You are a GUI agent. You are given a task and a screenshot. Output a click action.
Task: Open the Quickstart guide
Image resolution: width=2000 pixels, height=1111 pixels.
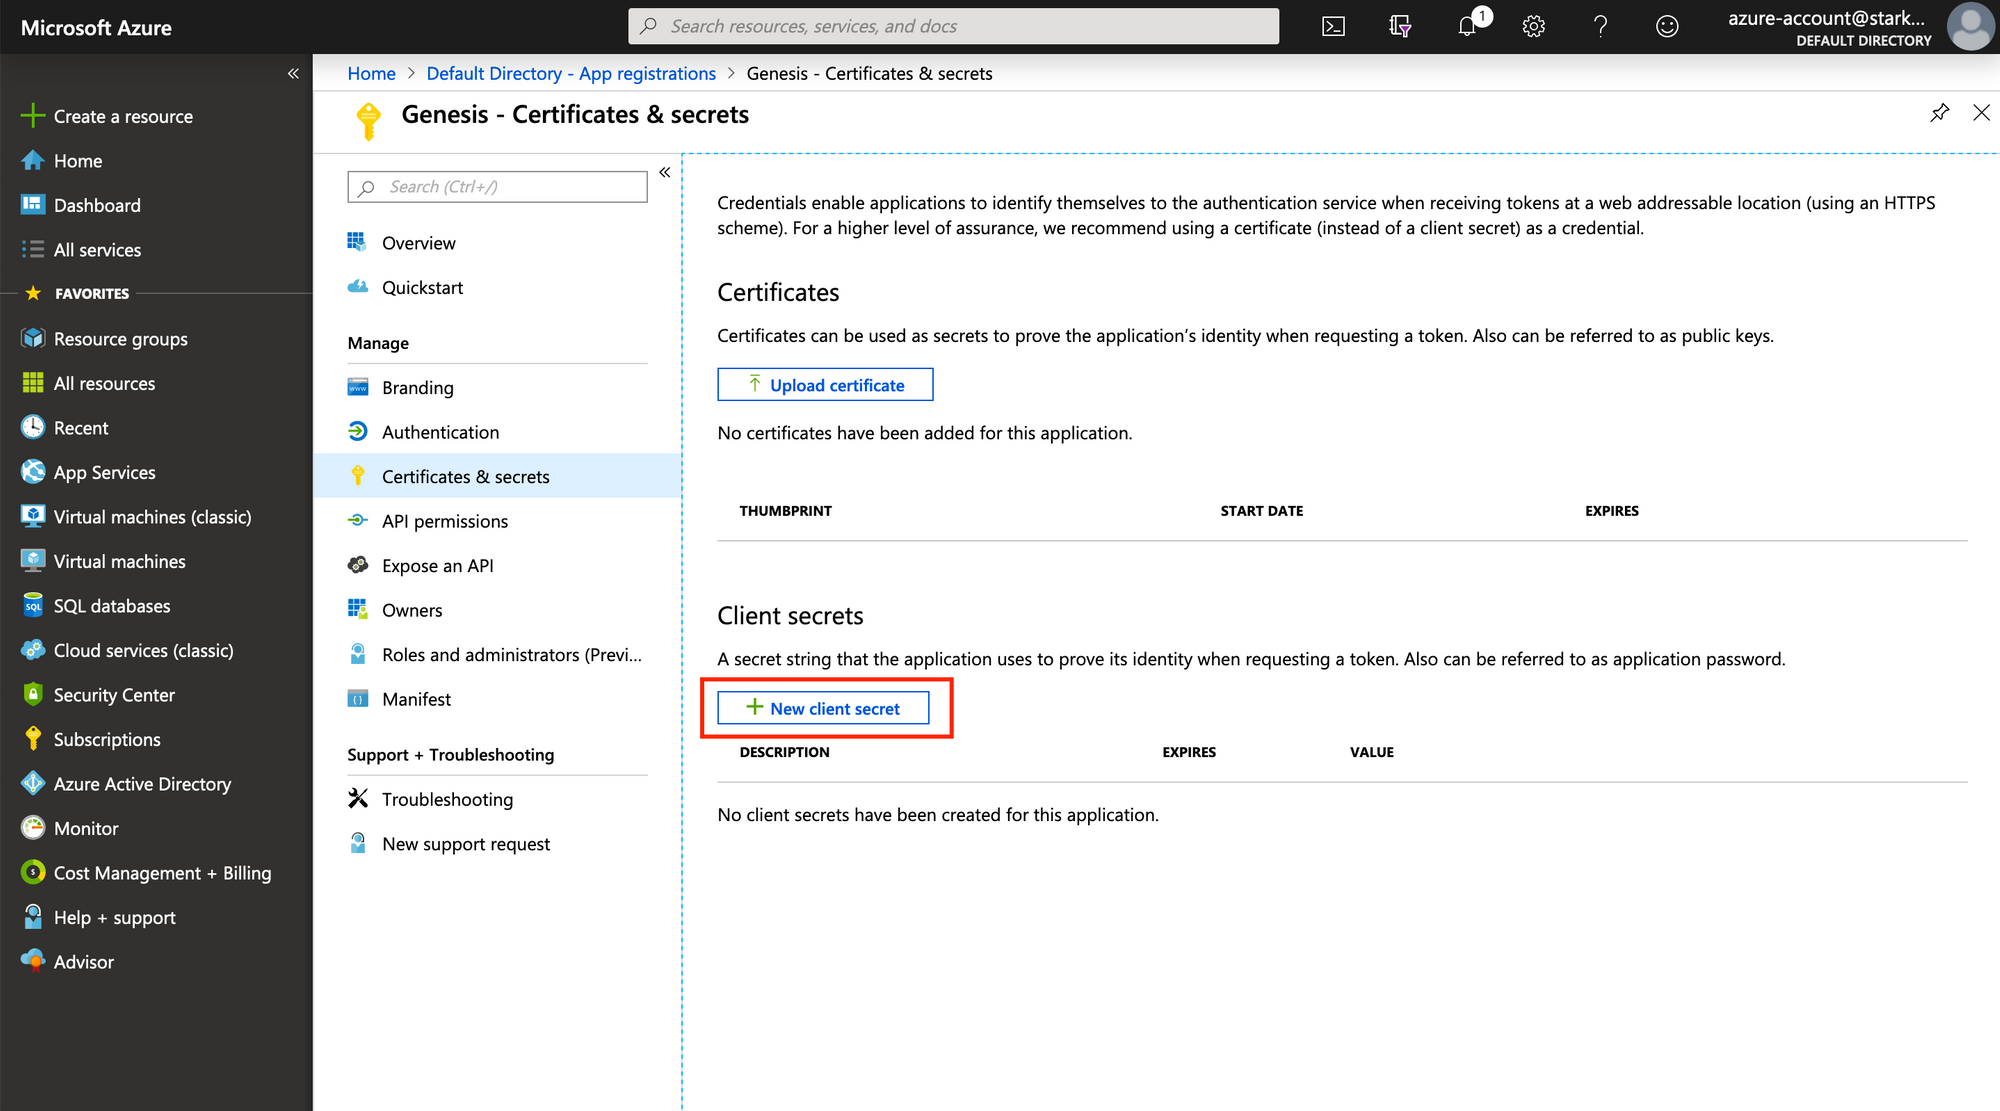coord(421,286)
